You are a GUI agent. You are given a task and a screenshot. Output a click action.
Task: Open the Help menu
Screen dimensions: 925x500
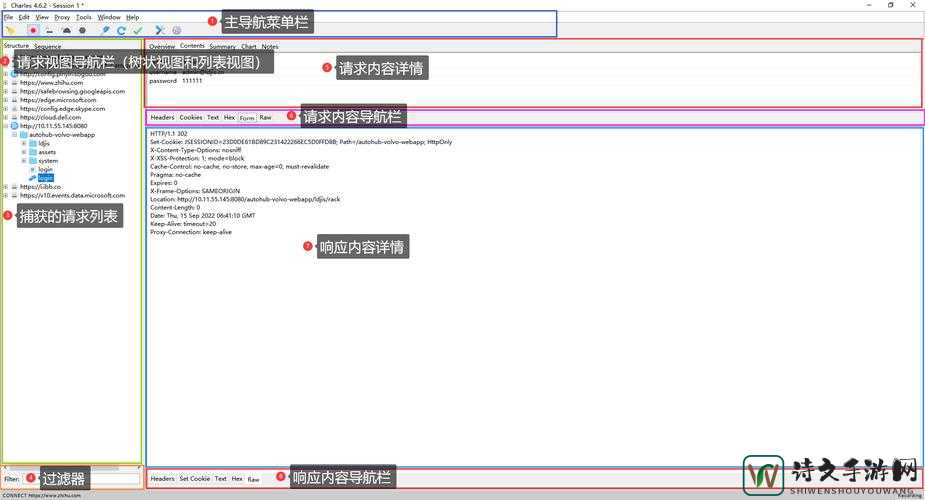pyautogui.click(x=133, y=17)
